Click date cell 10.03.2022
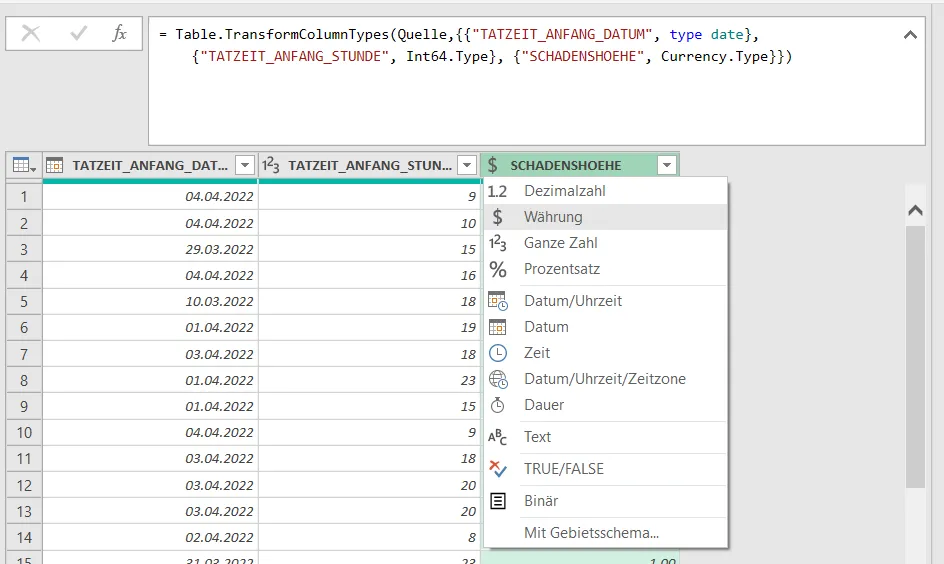 tap(151, 301)
